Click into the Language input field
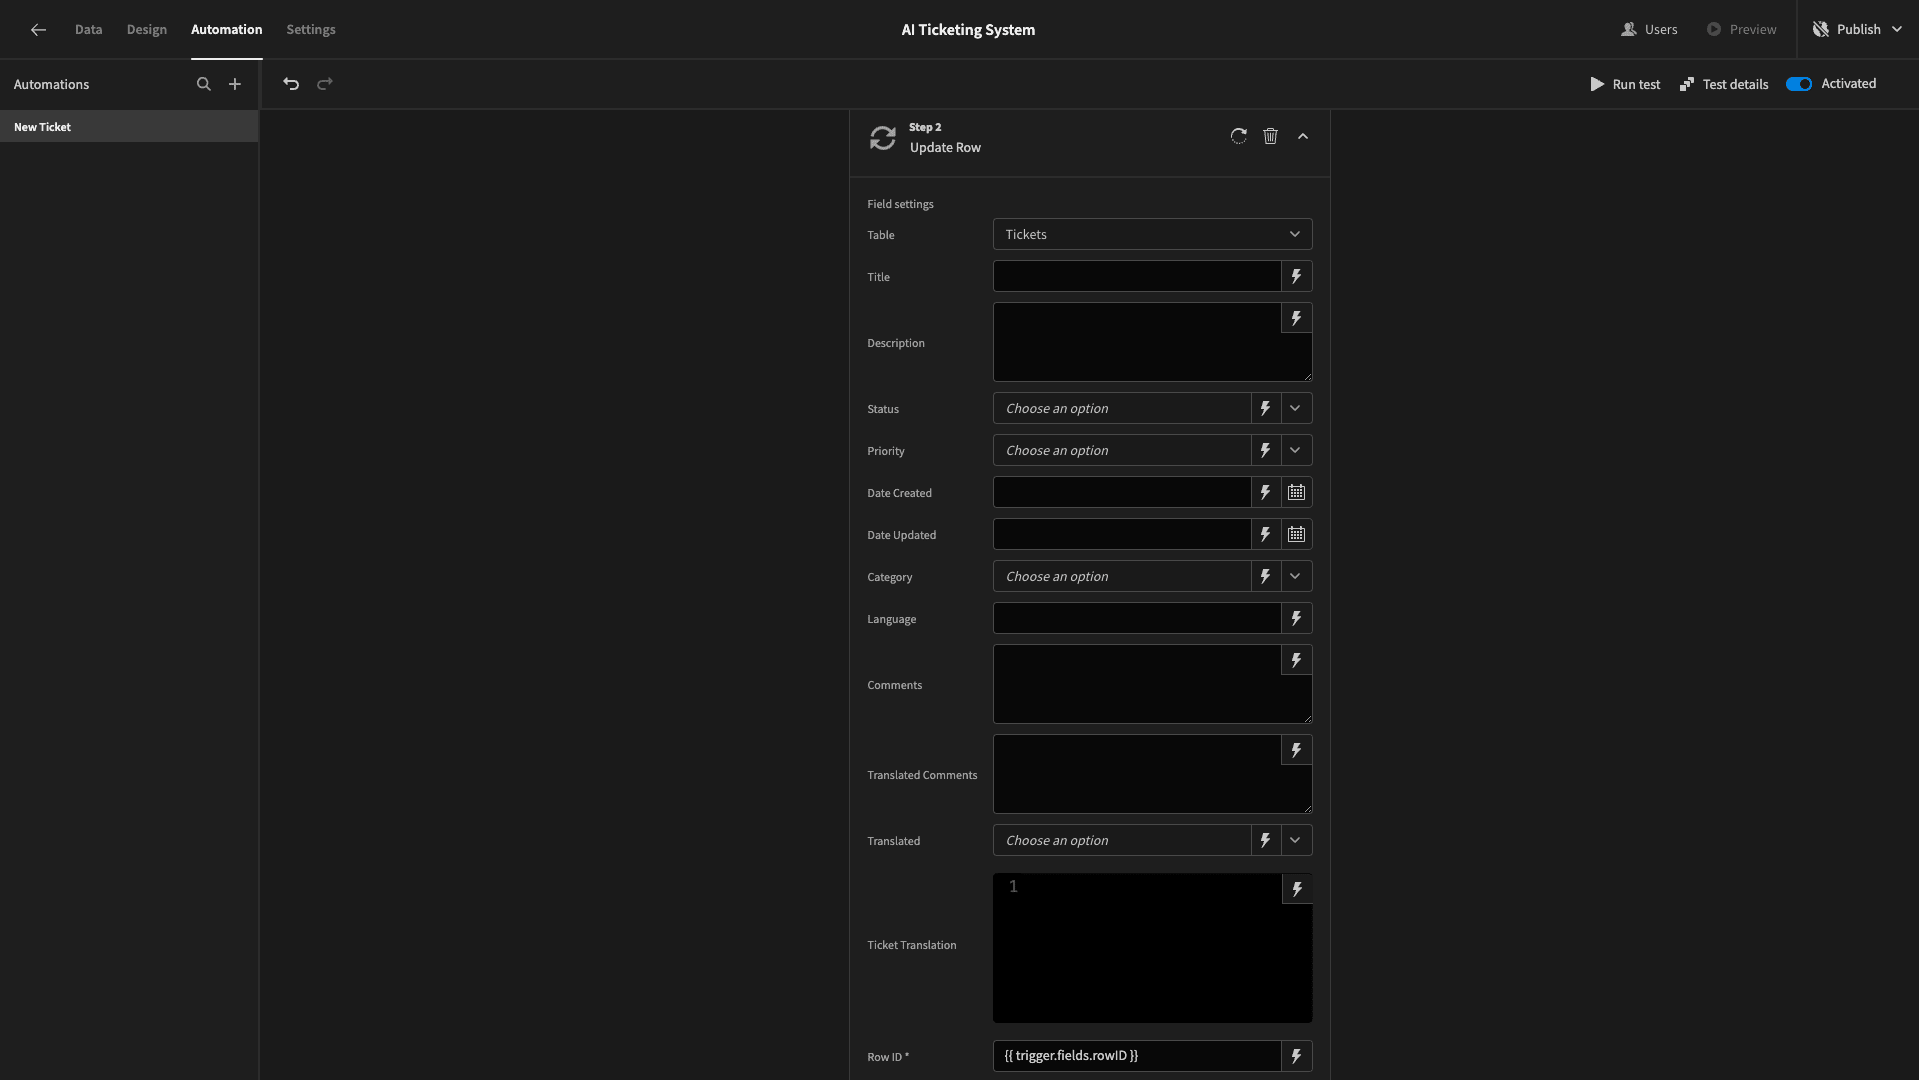Viewport: 1919px width, 1080px height. point(1137,618)
